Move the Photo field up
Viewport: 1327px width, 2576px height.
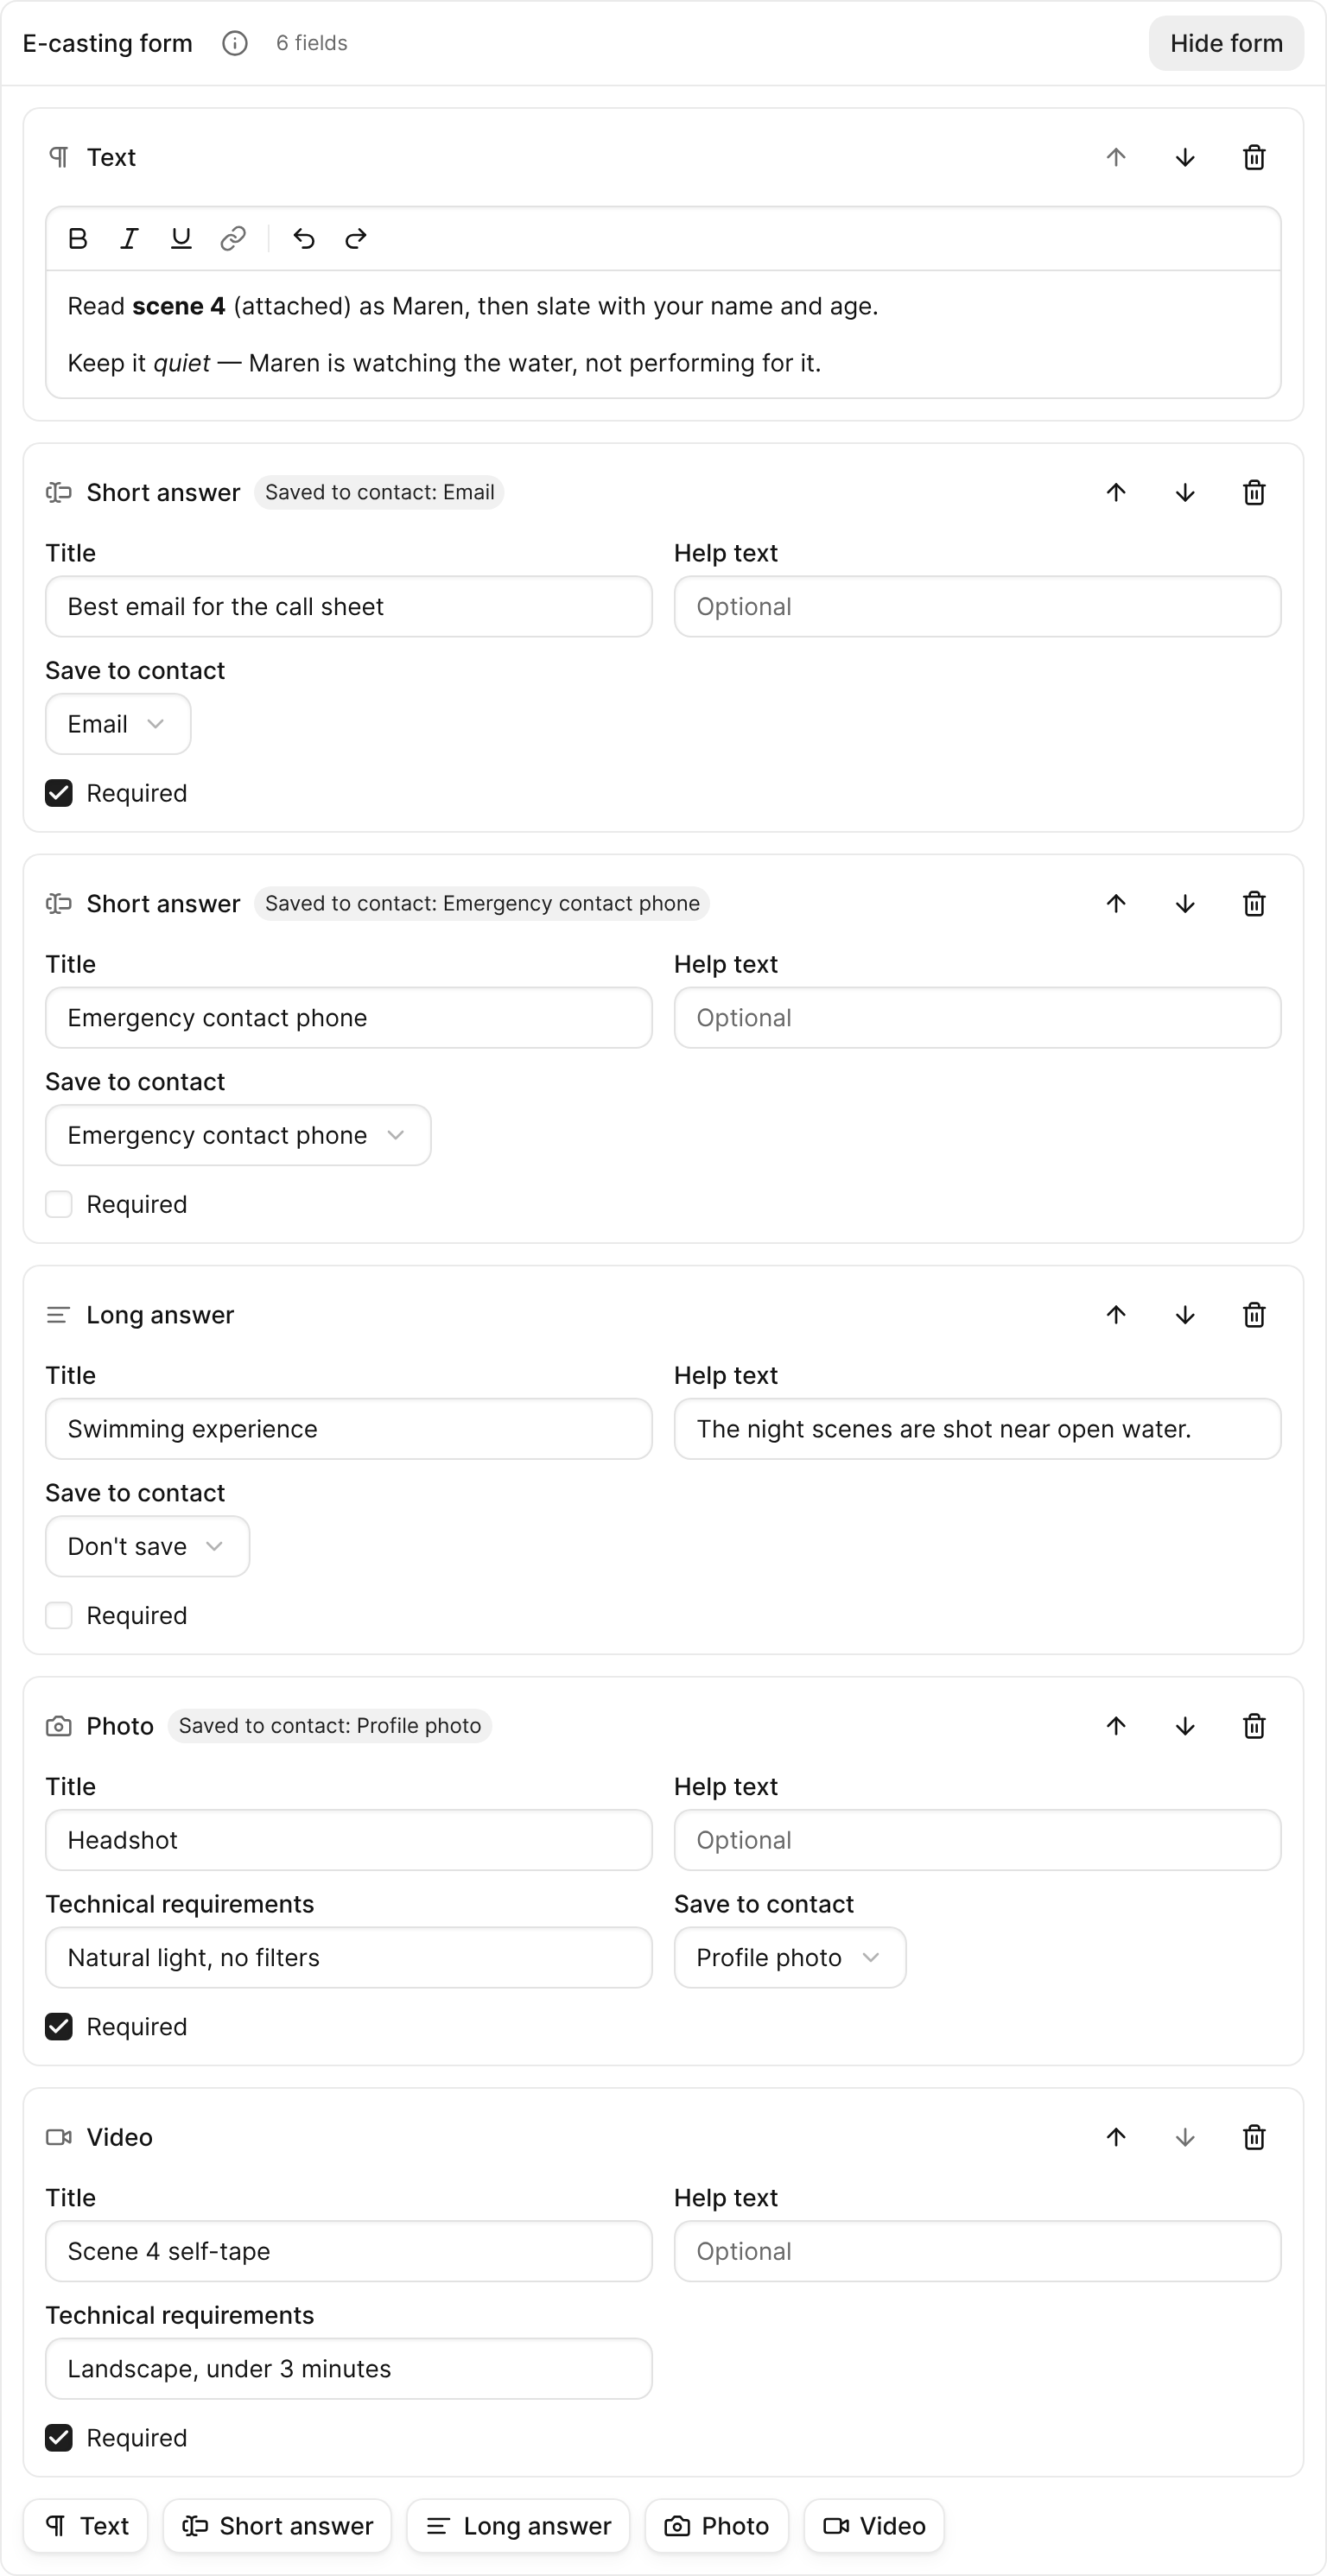coord(1116,1725)
